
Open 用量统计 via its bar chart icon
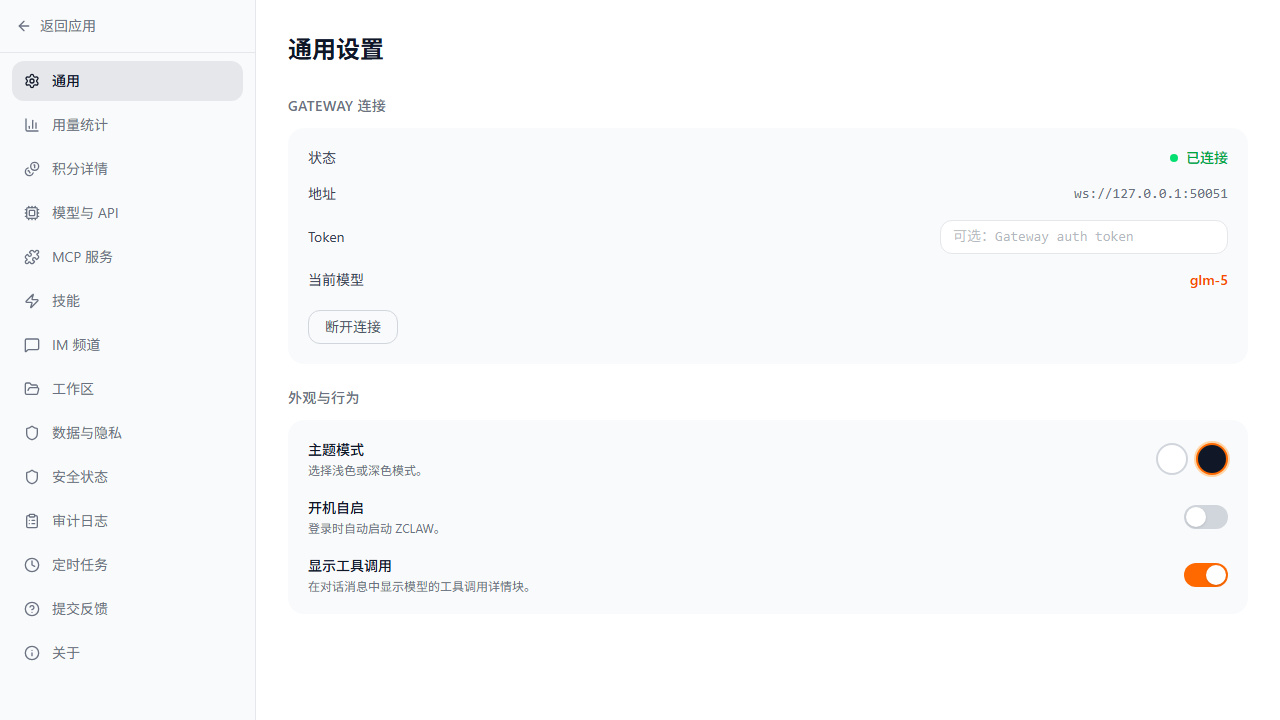tap(32, 125)
